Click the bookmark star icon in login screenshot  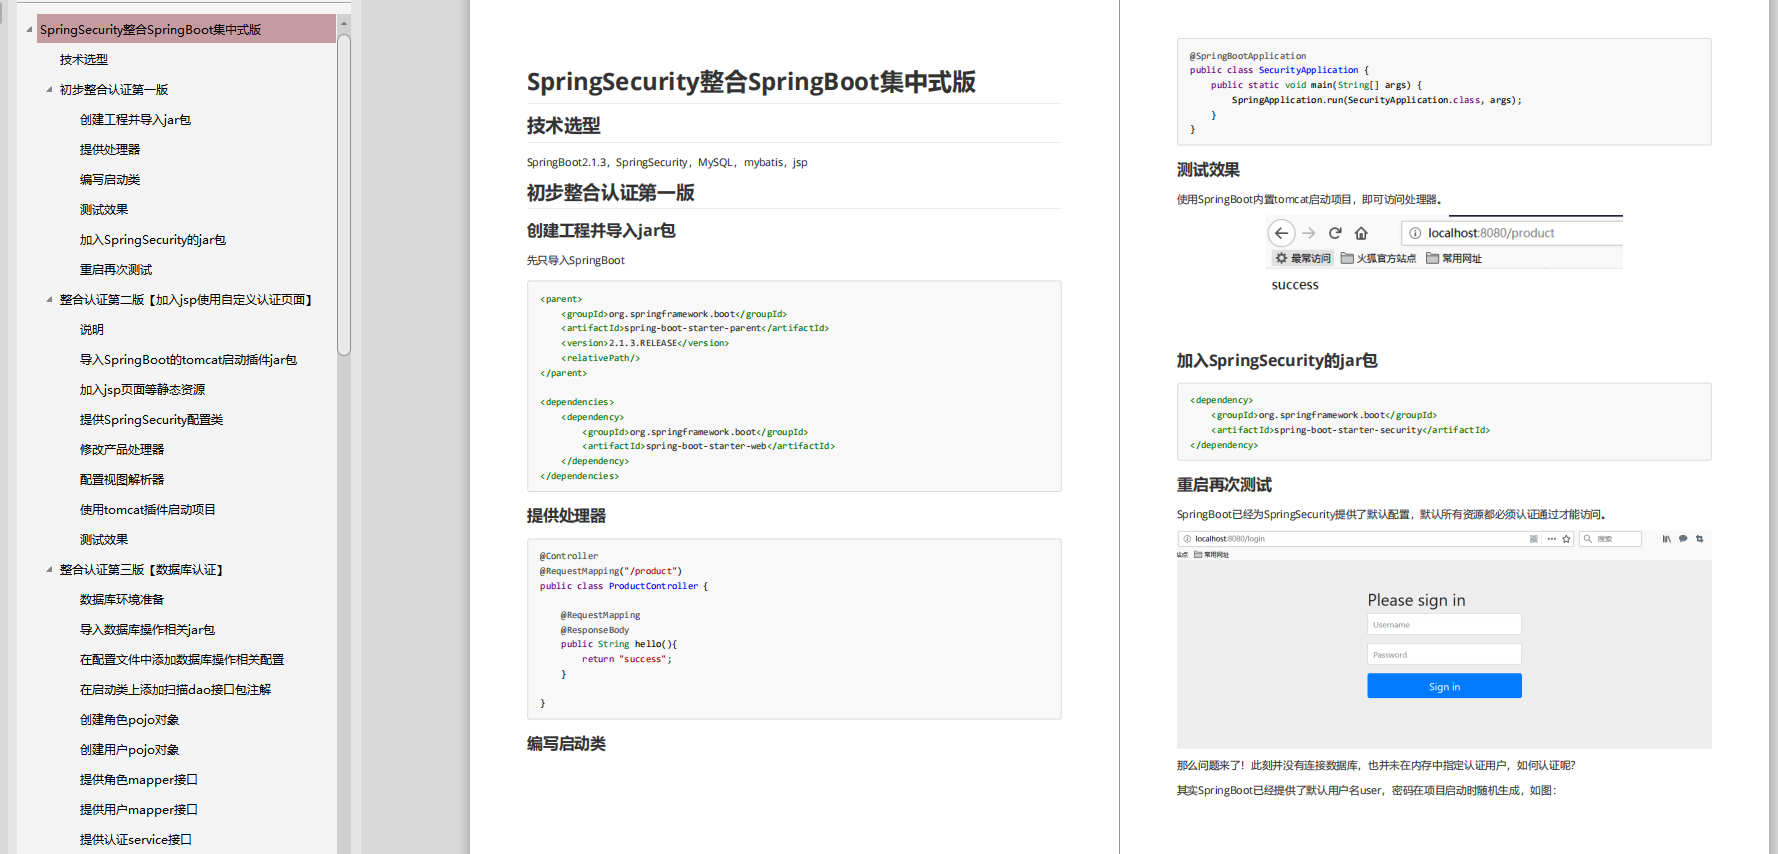pyautogui.click(x=1566, y=539)
